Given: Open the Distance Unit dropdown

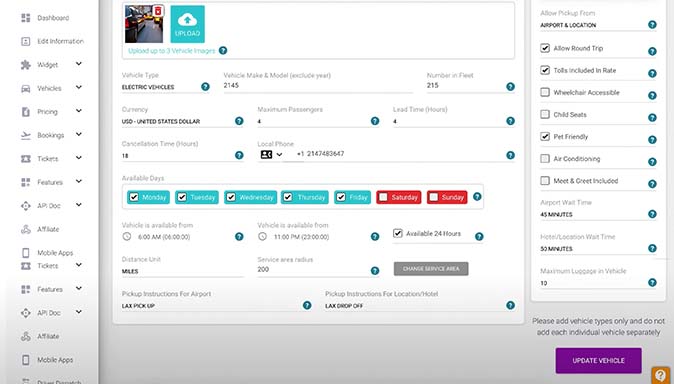Looking at the screenshot, I should pyautogui.click(x=183, y=271).
